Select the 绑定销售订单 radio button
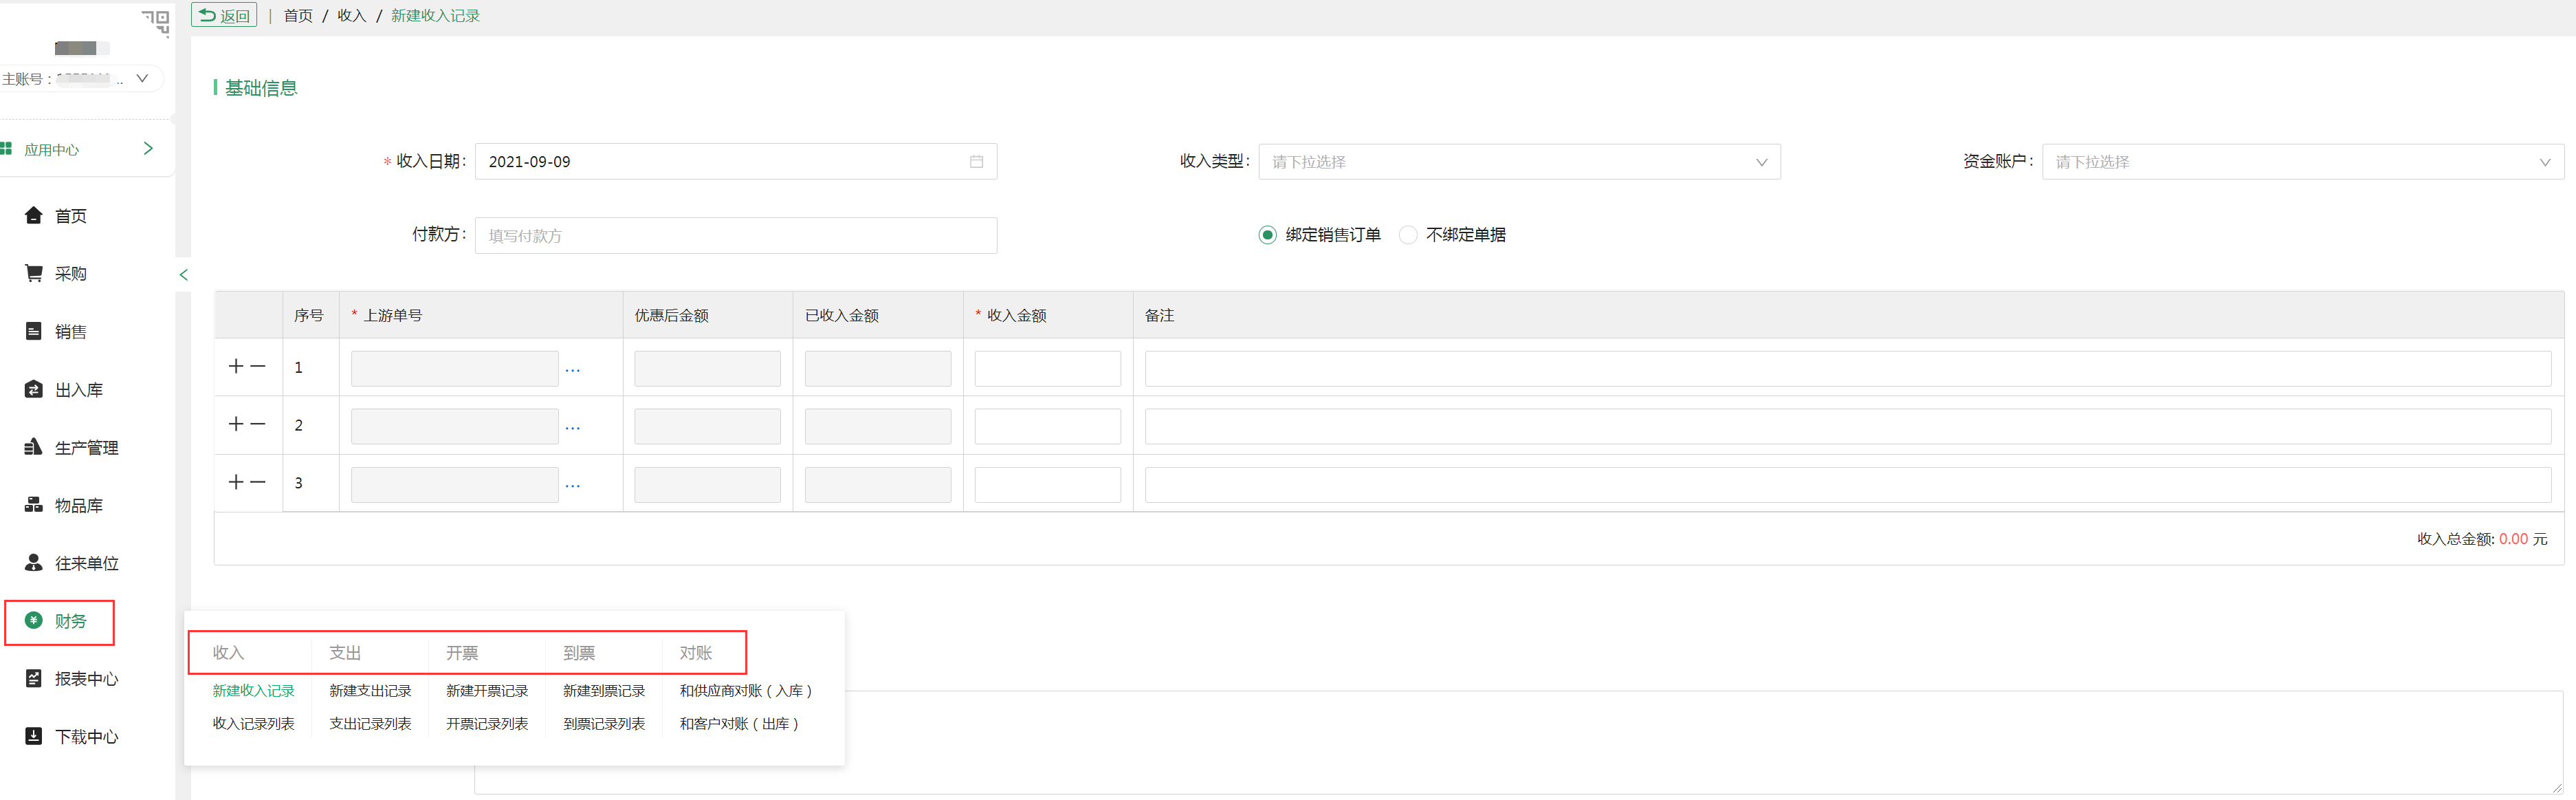 click(x=1267, y=235)
